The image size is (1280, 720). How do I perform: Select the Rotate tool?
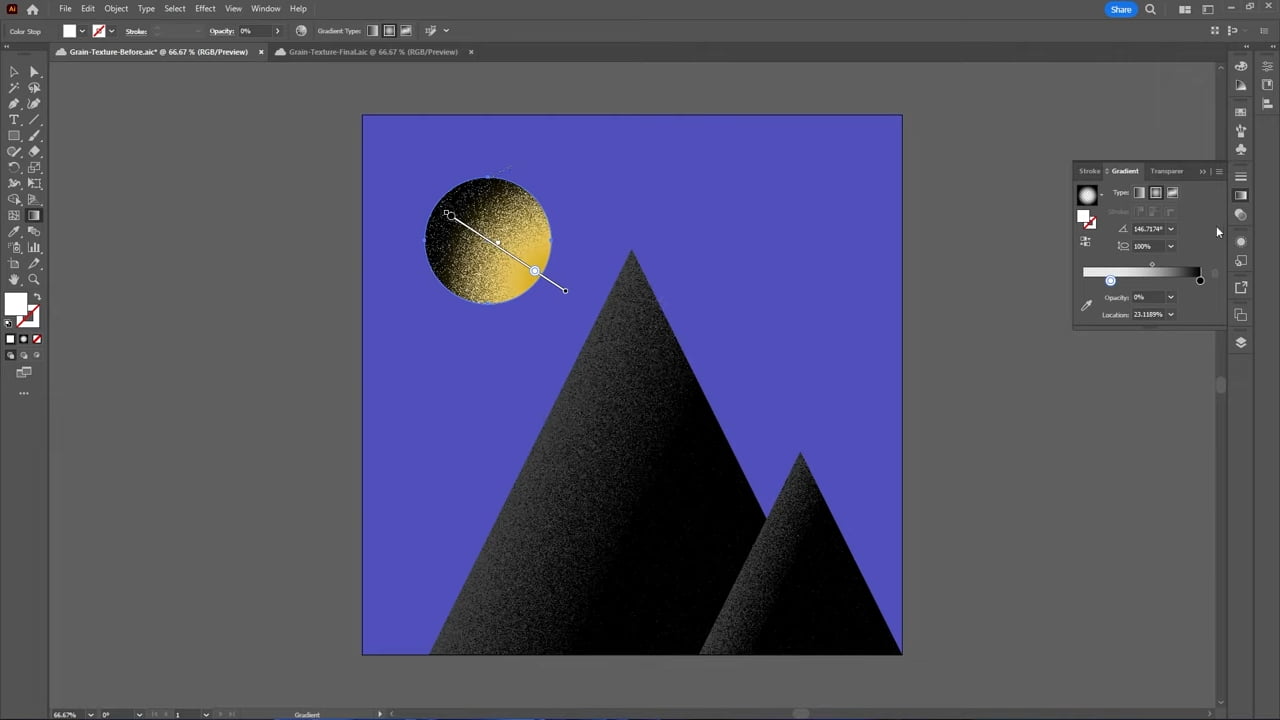point(13,165)
